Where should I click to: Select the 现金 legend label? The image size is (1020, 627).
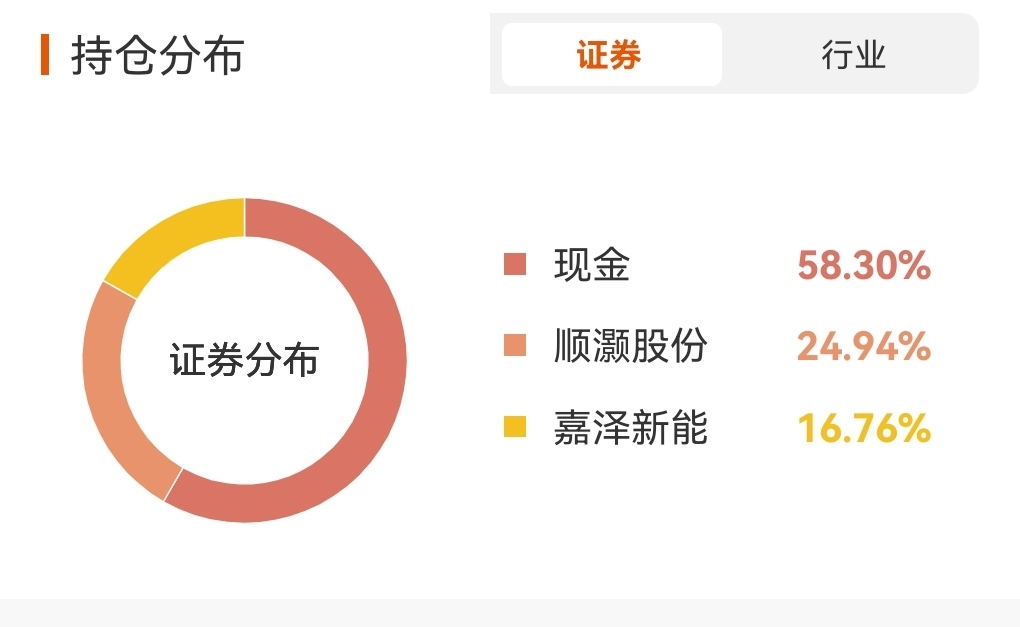point(591,265)
